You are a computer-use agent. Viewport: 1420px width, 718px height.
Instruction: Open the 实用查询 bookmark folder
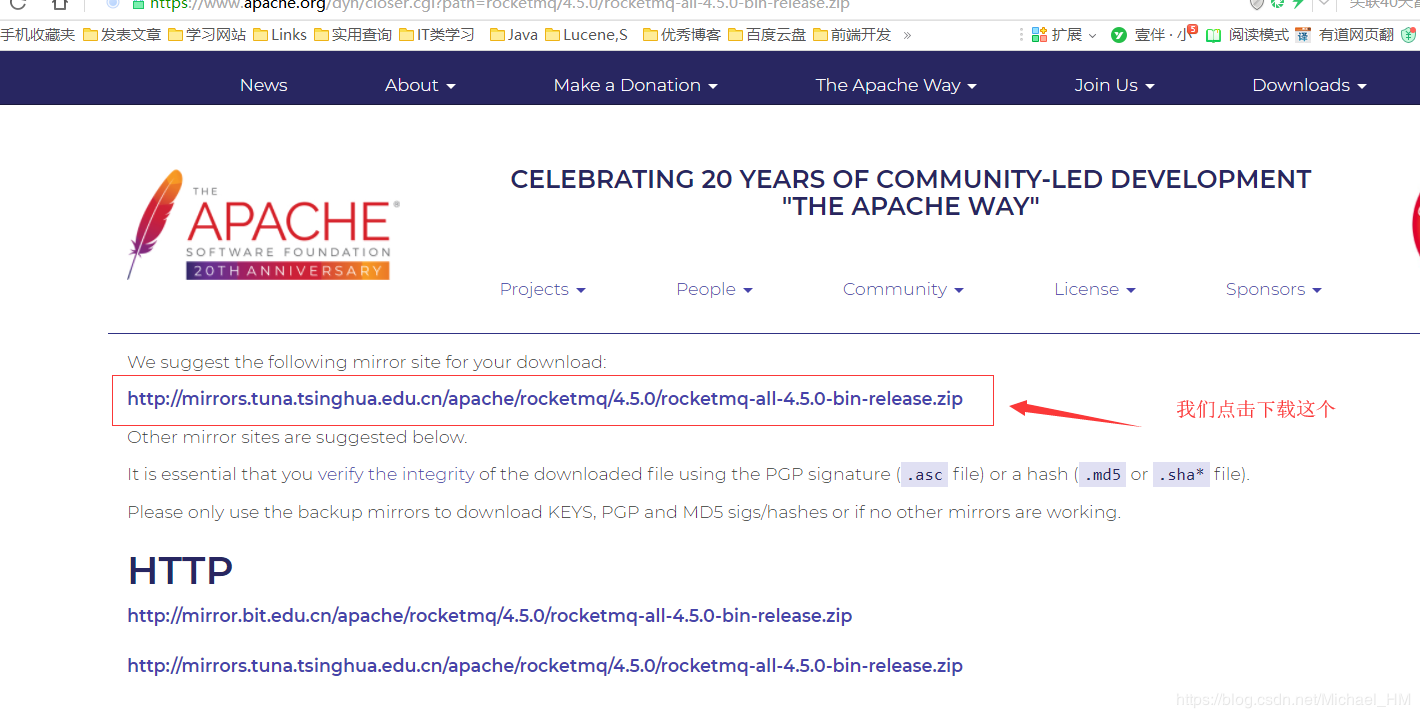point(353,35)
